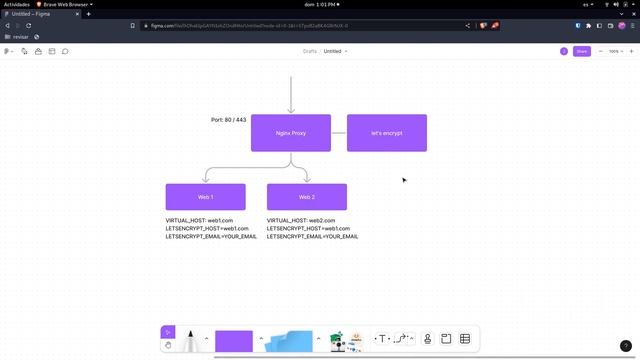Open the clock and calendar menu
The width and height of the screenshot is (640, 360).
tap(322, 4)
